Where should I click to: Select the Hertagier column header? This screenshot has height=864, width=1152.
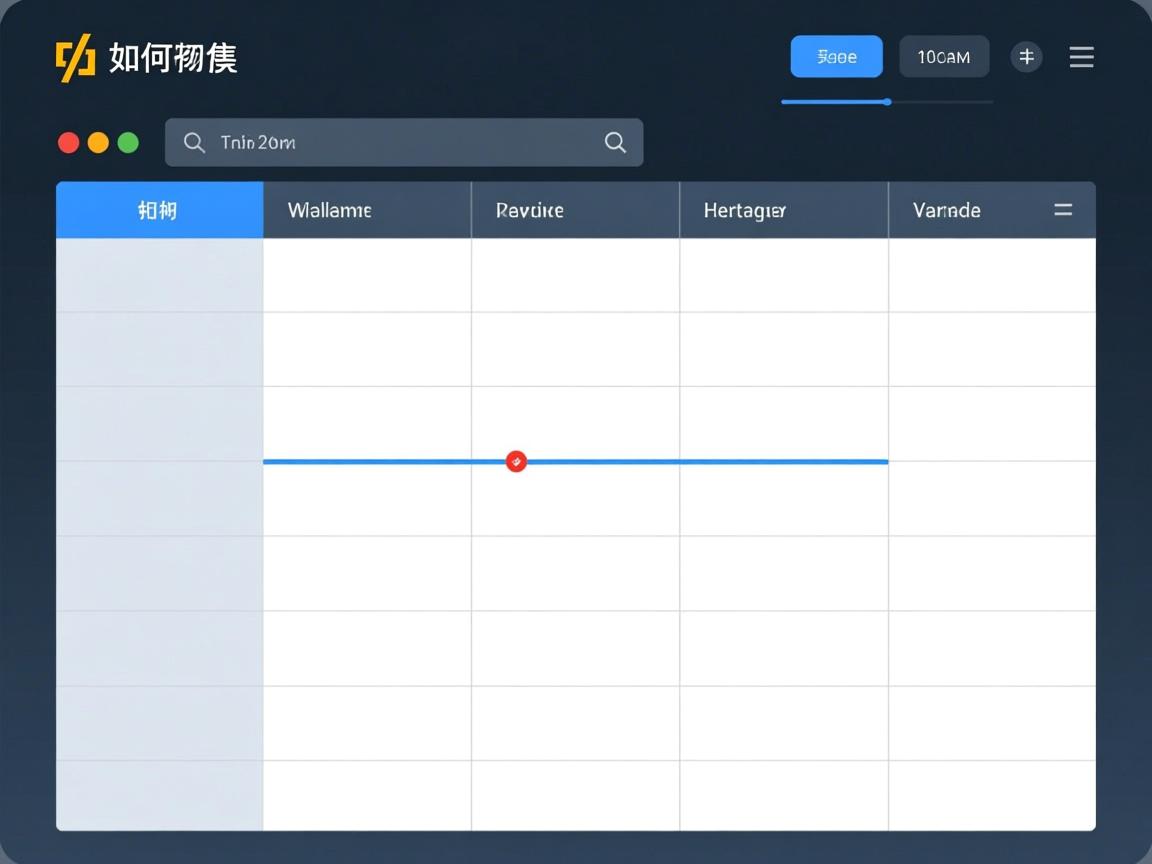[x=745, y=210]
